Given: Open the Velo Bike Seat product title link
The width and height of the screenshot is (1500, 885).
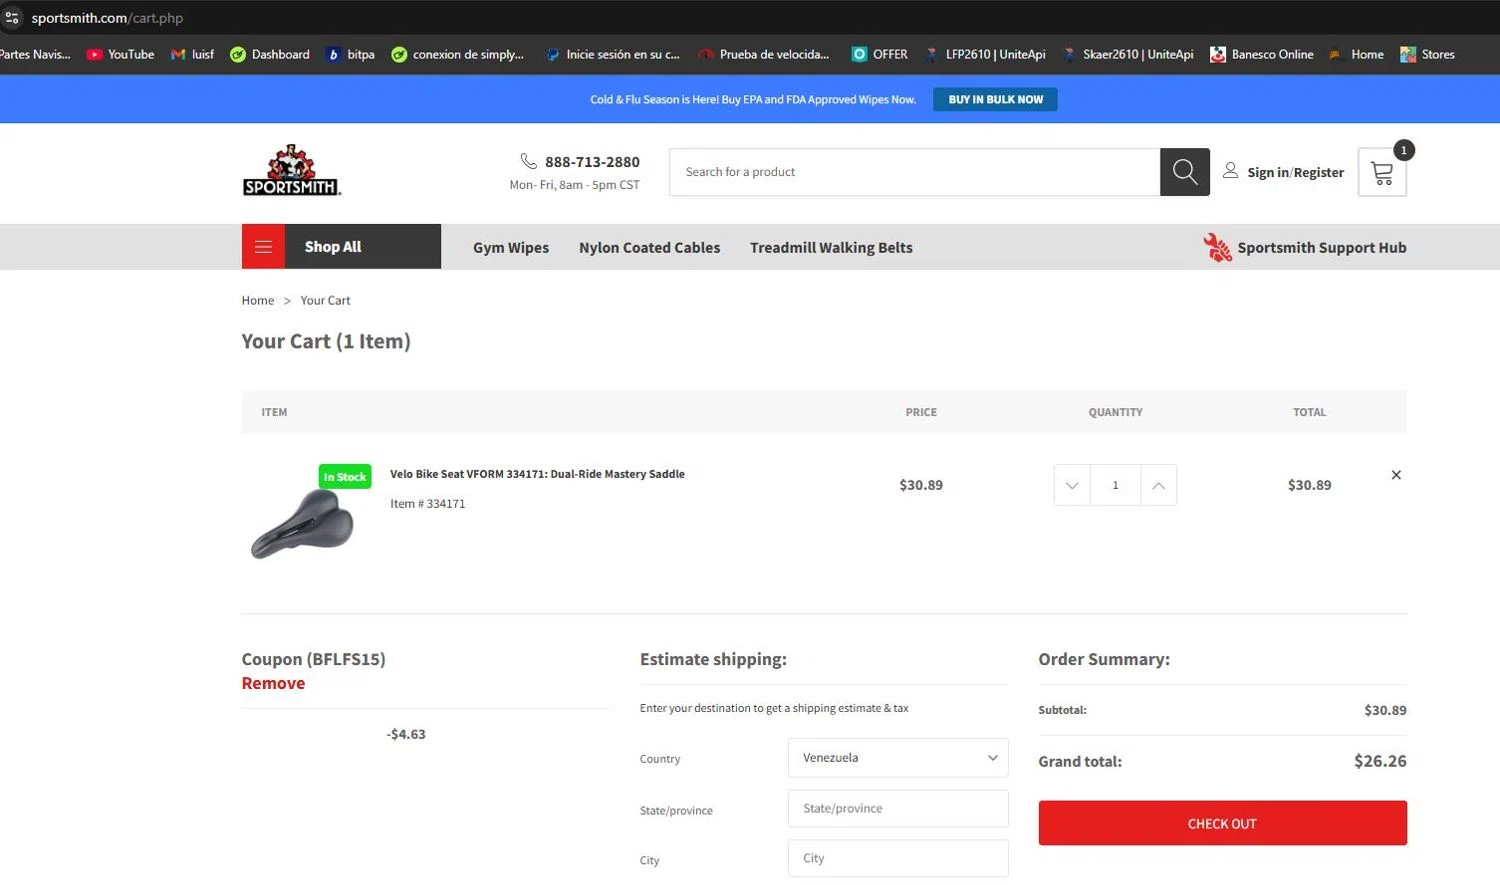Looking at the screenshot, I should [537, 474].
